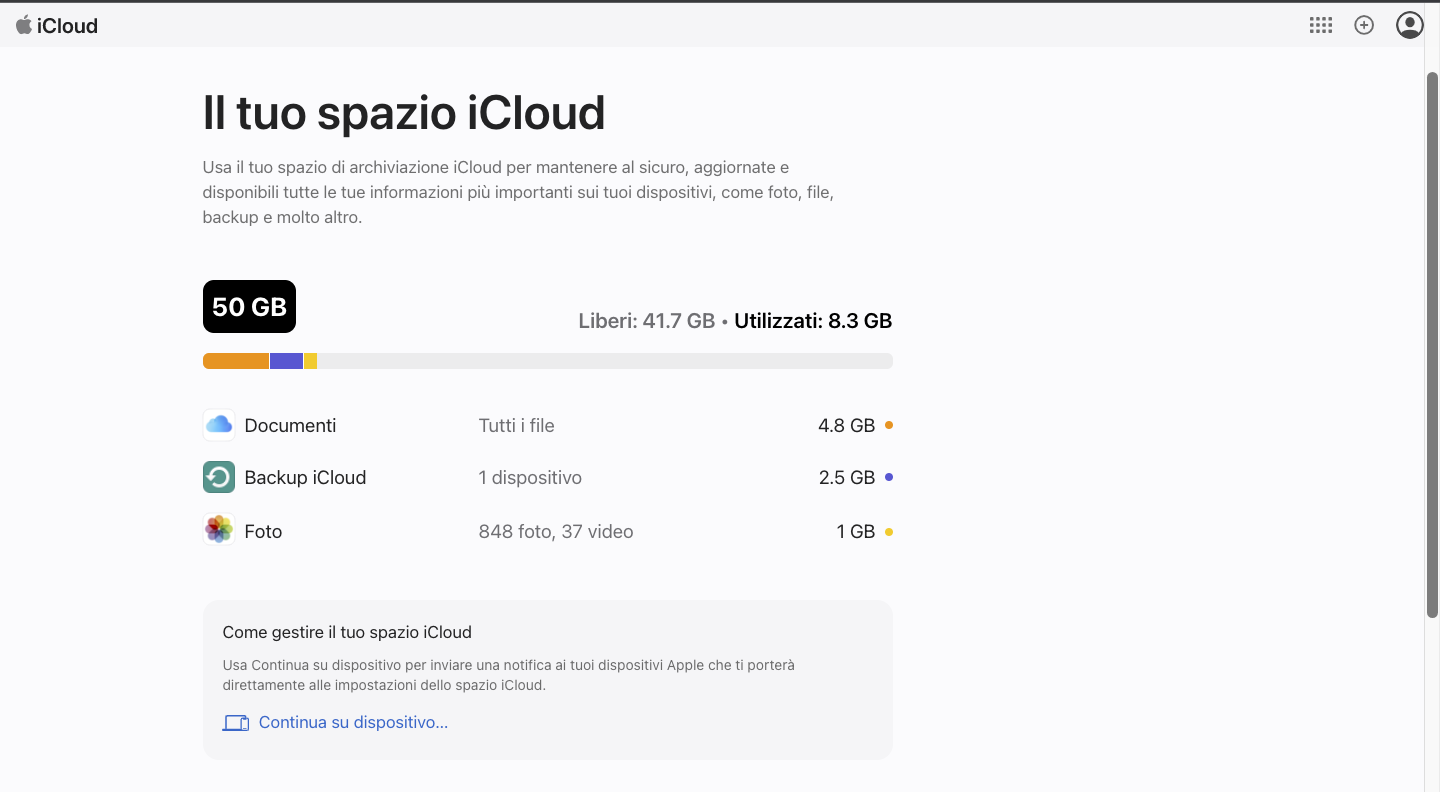Image resolution: width=1440 pixels, height=792 pixels.
Task: Open the Foto app icon
Action: (218, 530)
